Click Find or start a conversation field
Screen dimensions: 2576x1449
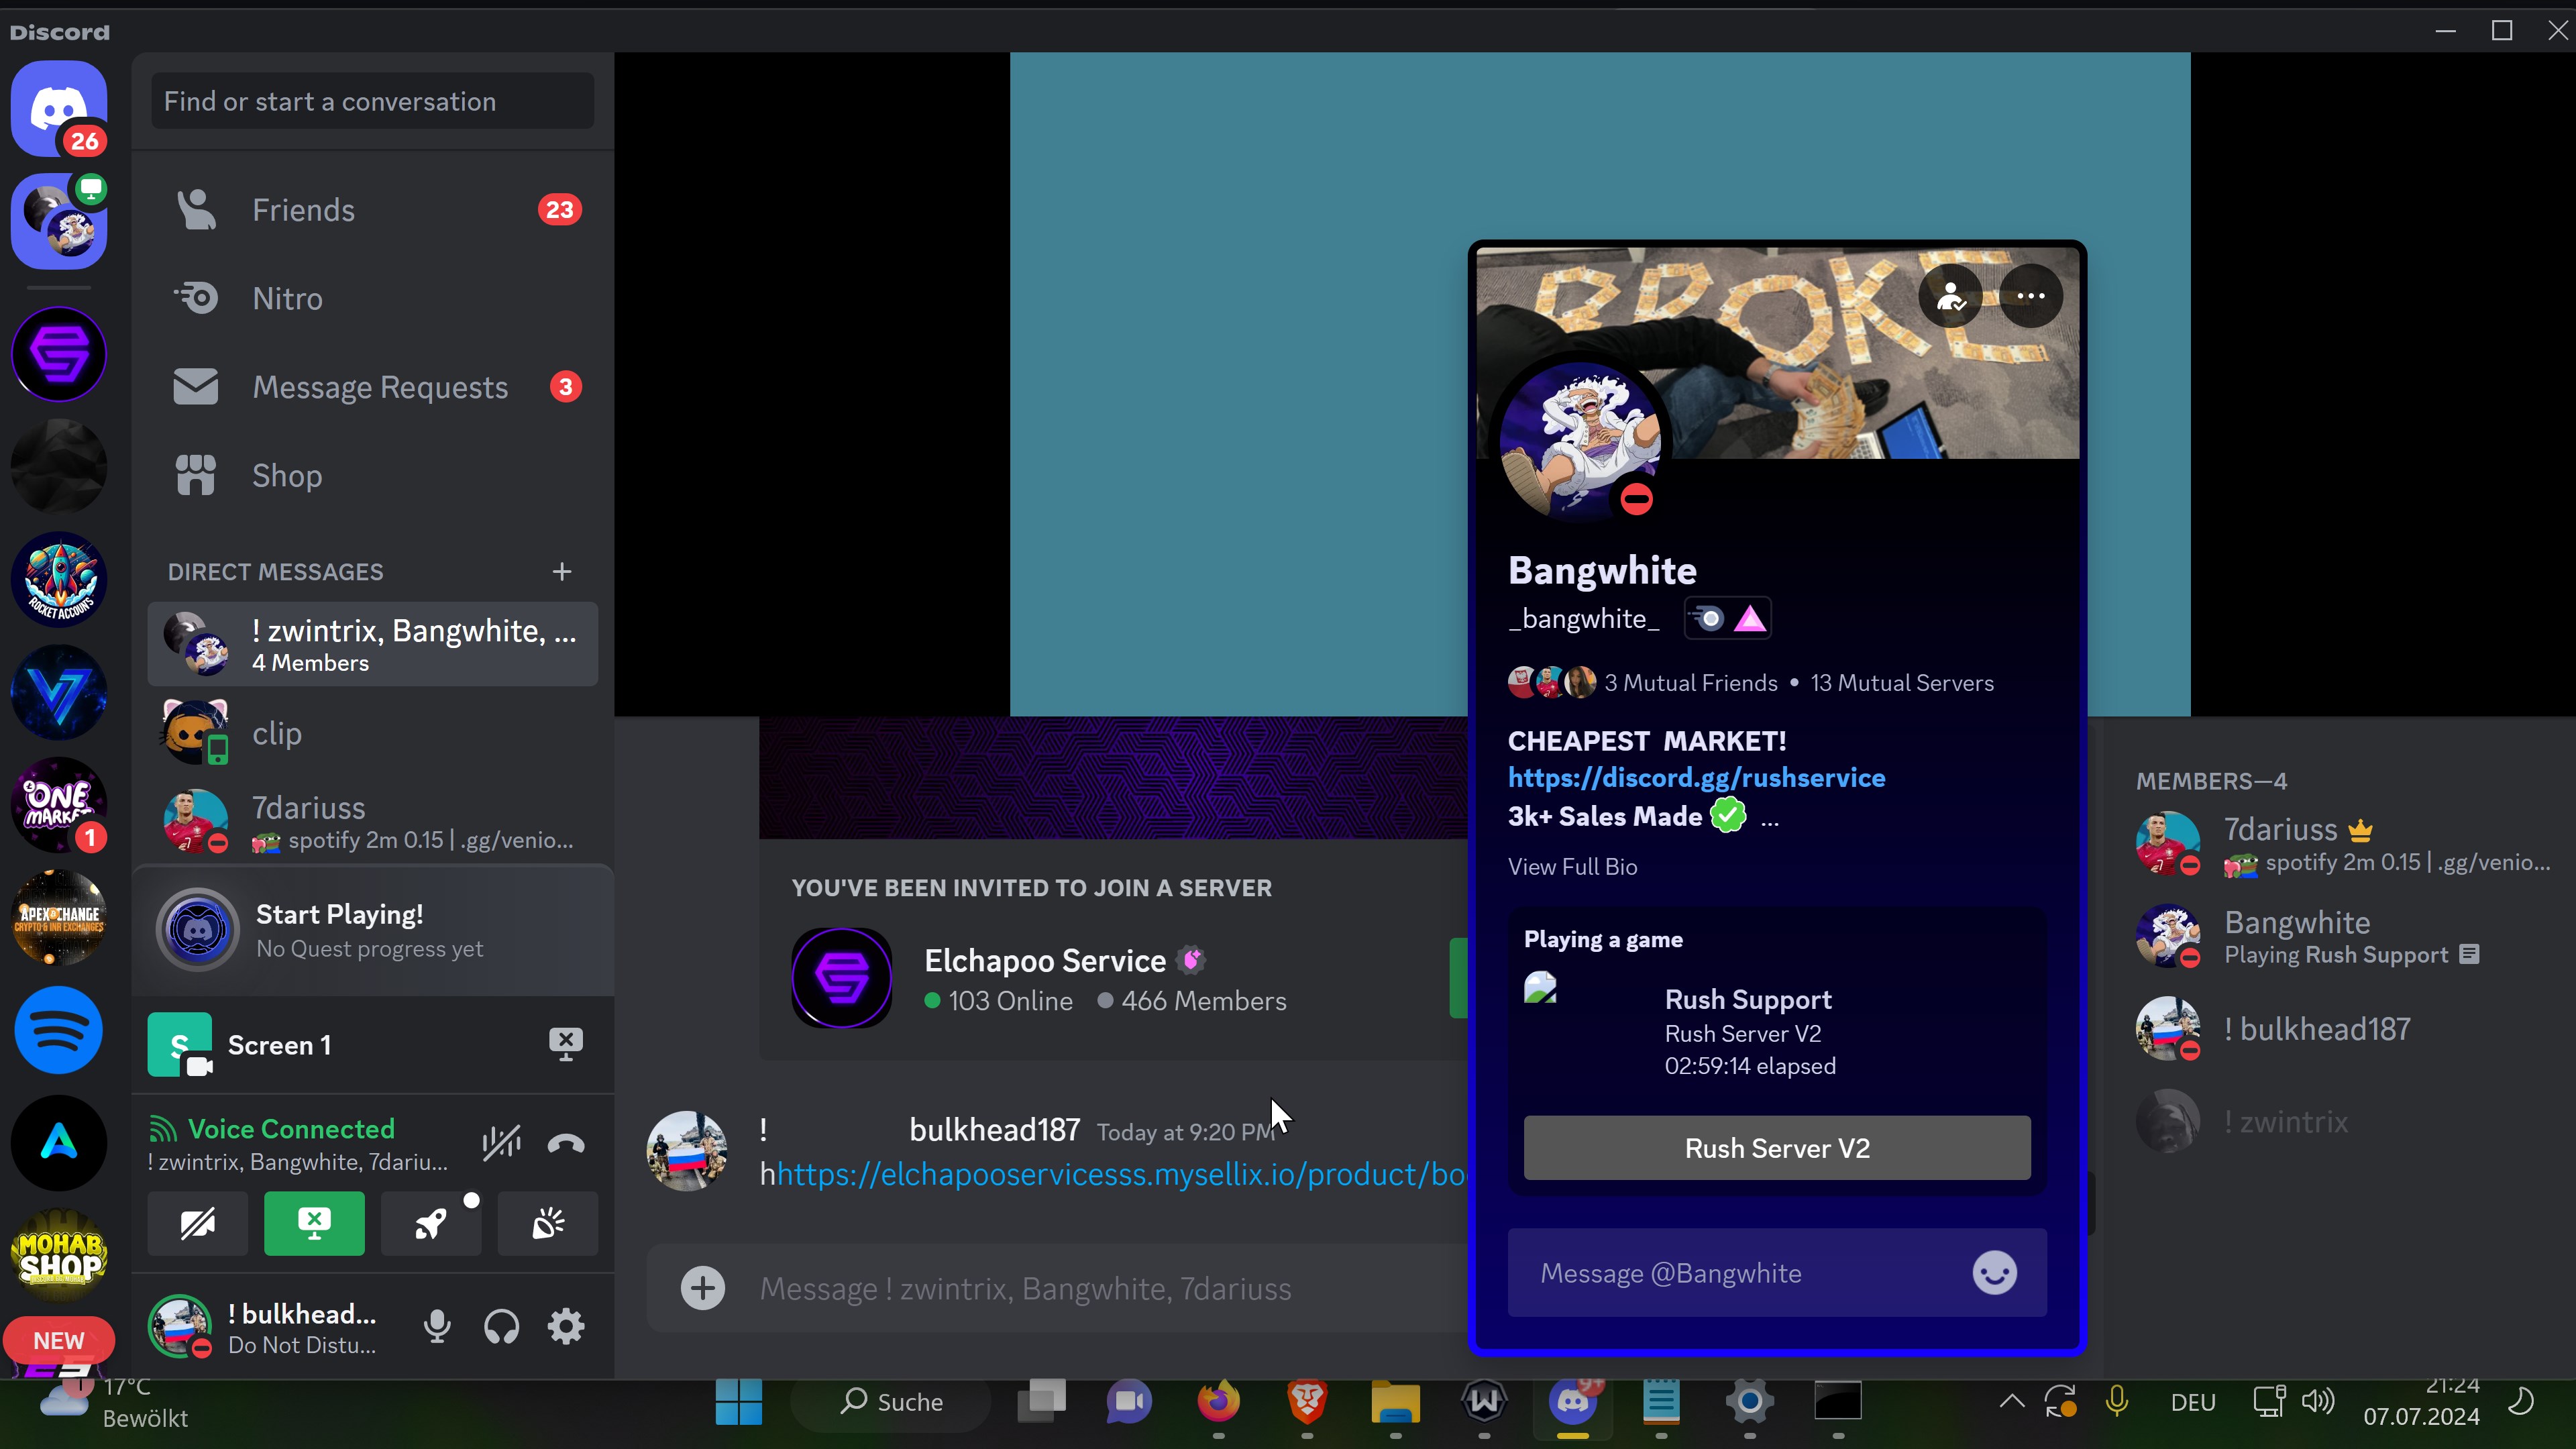coord(372,101)
